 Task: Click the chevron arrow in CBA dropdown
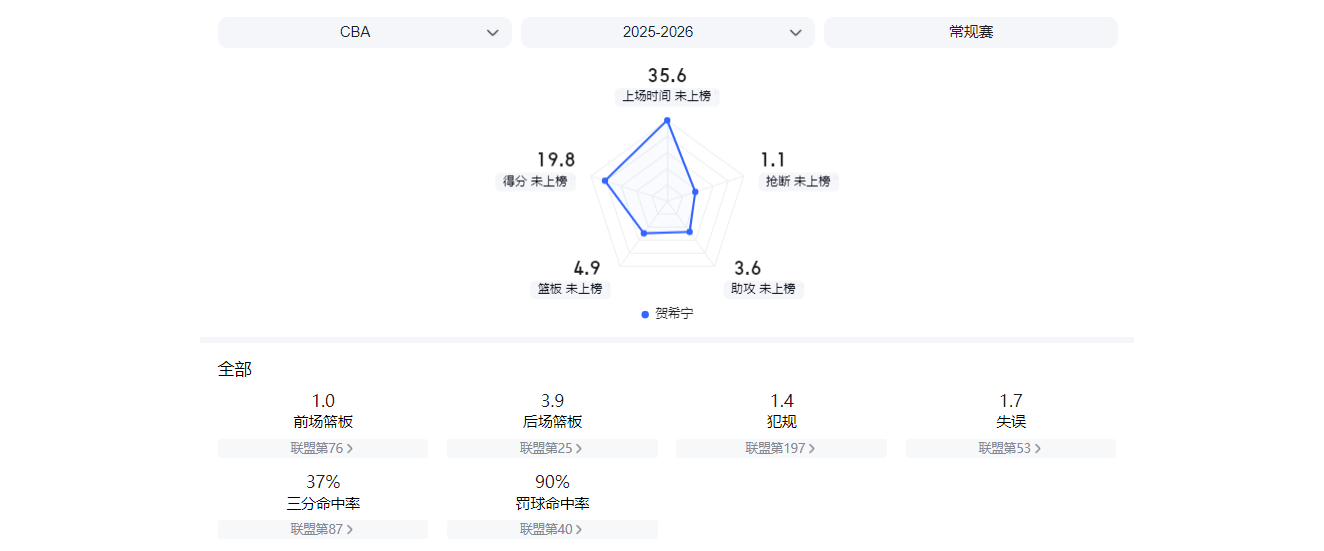pyautogui.click(x=493, y=33)
